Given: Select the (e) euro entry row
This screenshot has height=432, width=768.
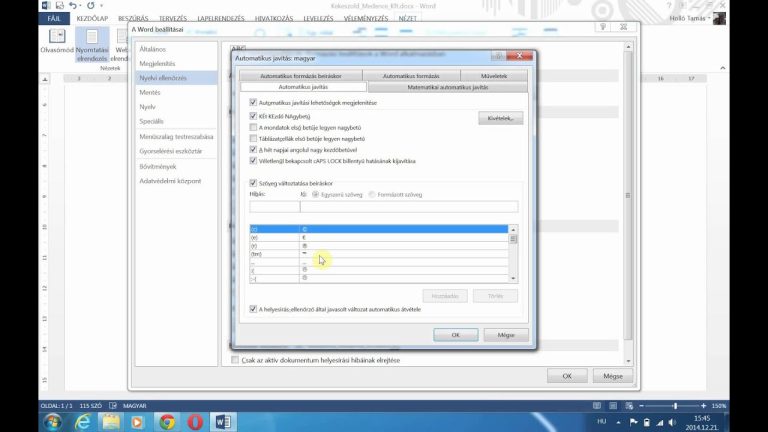Looking at the screenshot, I should pos(379,237).
